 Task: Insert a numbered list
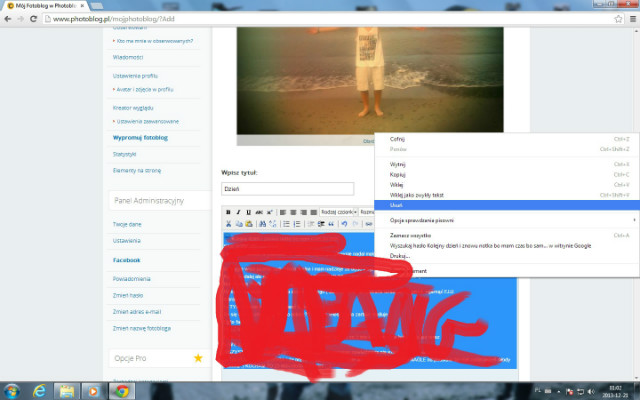297,224
